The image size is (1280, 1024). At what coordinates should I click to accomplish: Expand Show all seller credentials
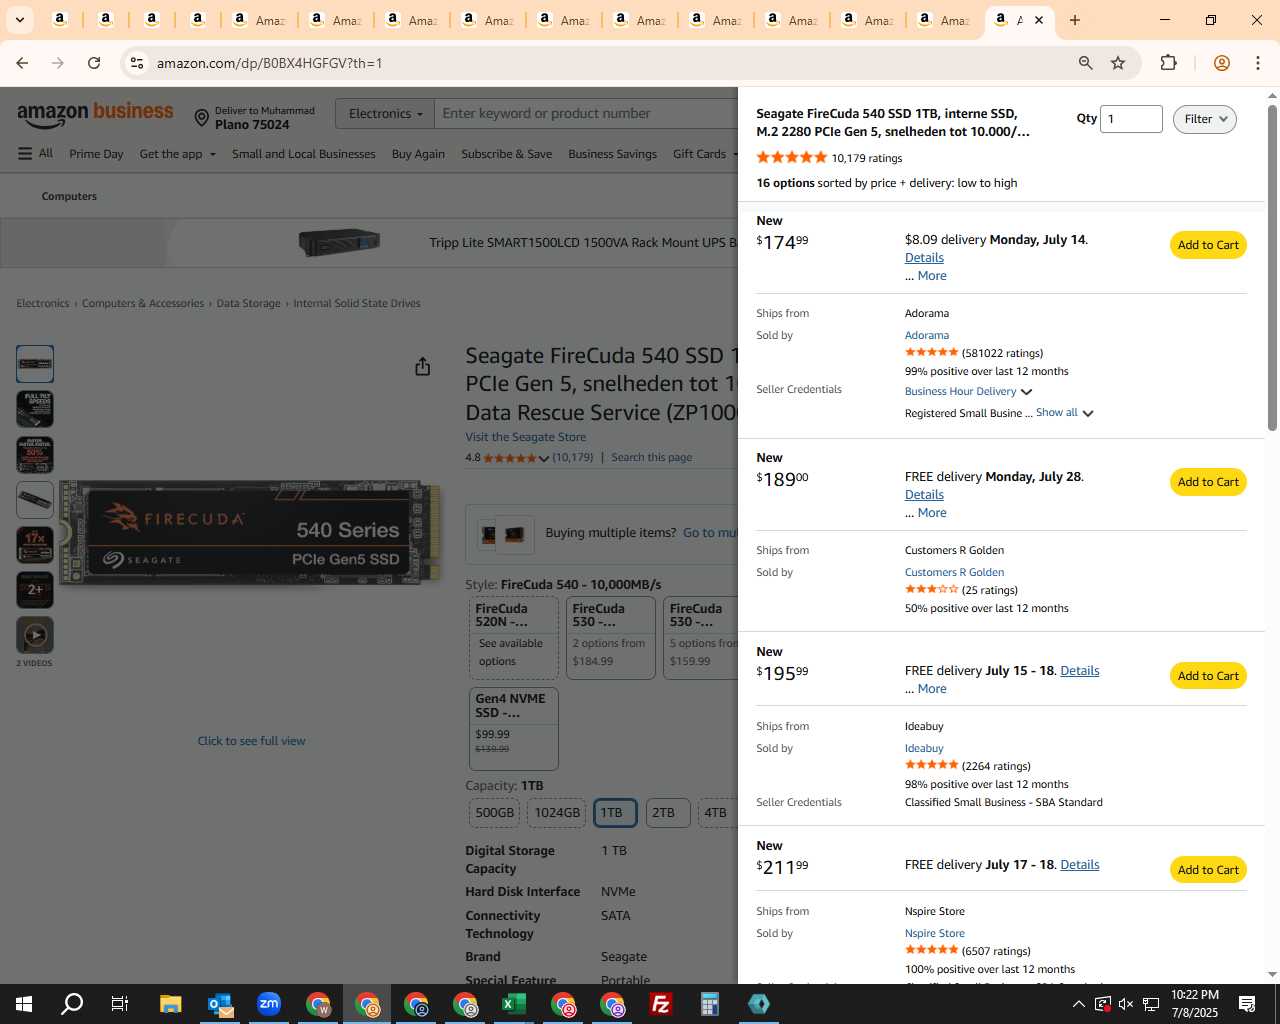pos(1065,412)
